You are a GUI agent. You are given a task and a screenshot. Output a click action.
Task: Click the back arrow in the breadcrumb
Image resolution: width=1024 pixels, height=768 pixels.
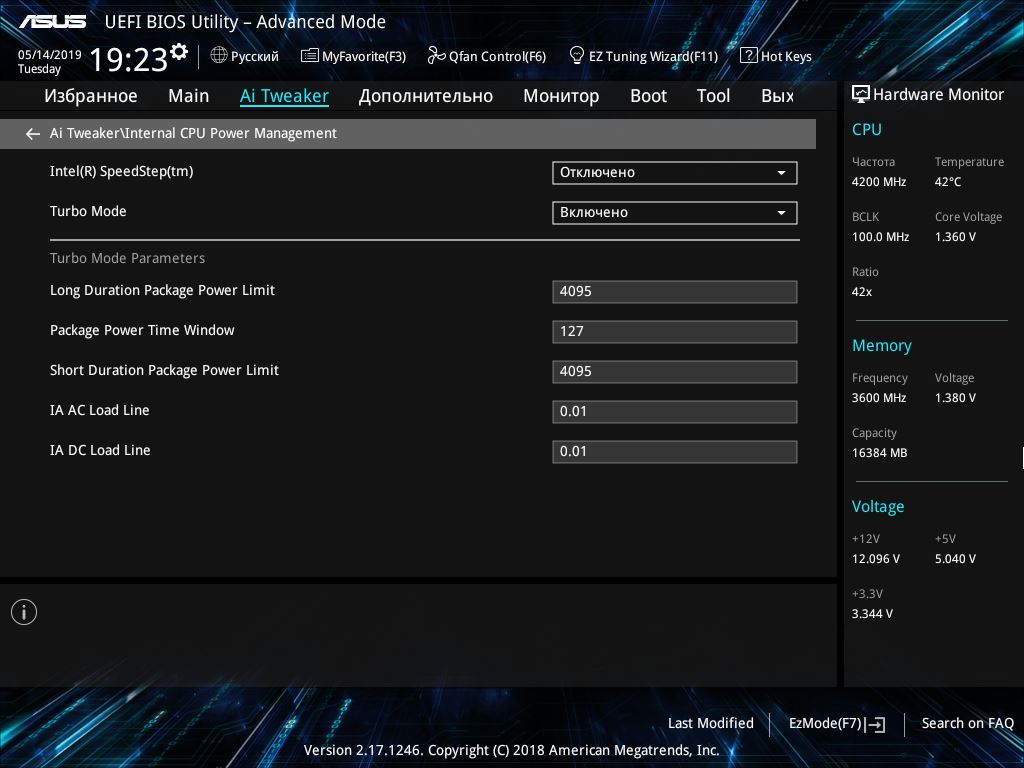point(33,134)
